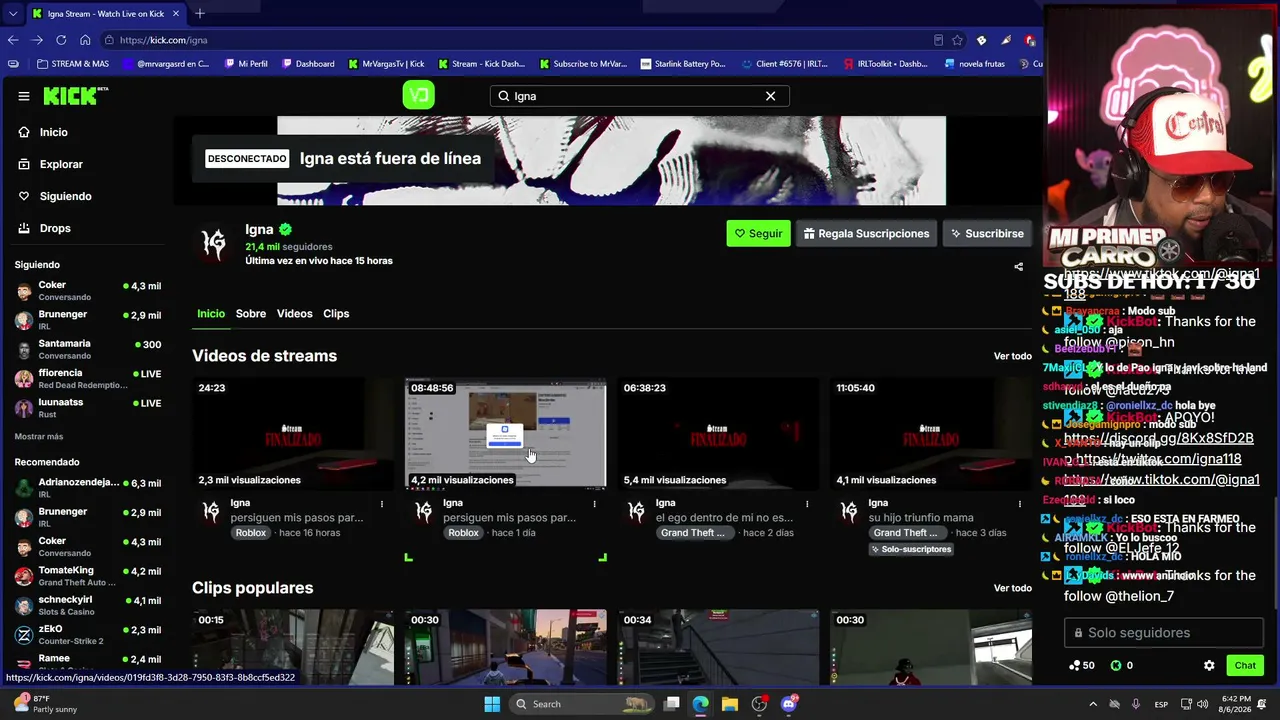The width and height of the screenshot is (1280, 720).
Task: Open title 'su hijo triunfio mama'
Action: [921, 518]
